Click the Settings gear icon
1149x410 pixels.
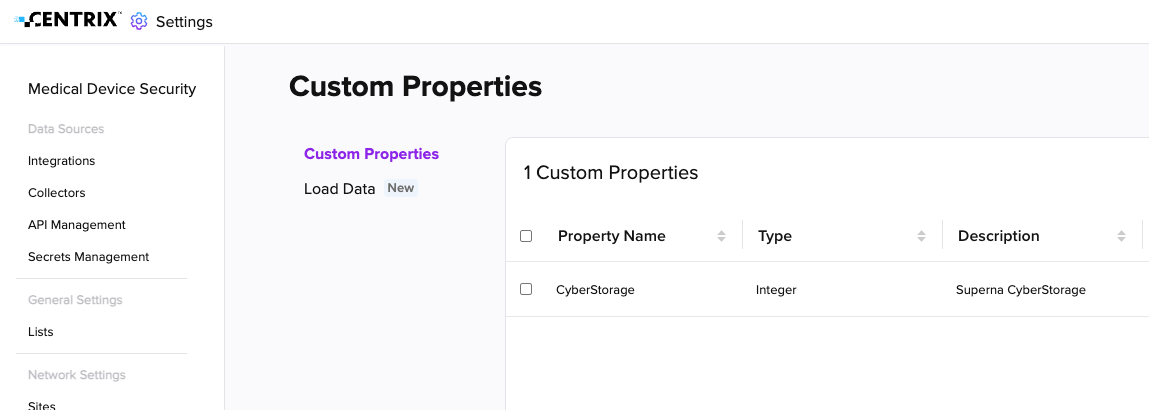coord(138,21)
